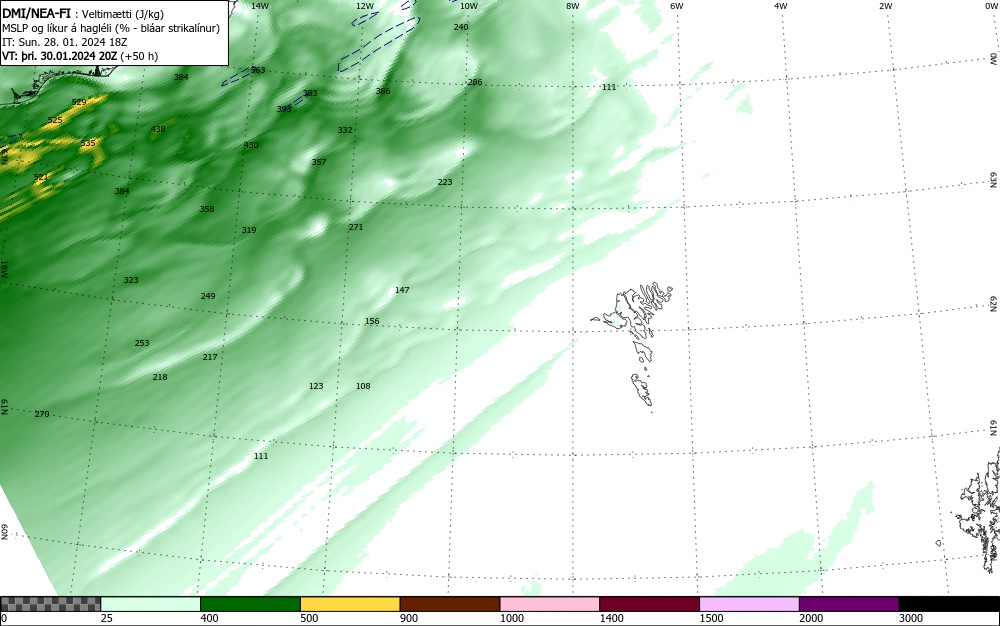This screenshot has width=1000, height=626.
Task: Click the map value 108
Action: 363,386
